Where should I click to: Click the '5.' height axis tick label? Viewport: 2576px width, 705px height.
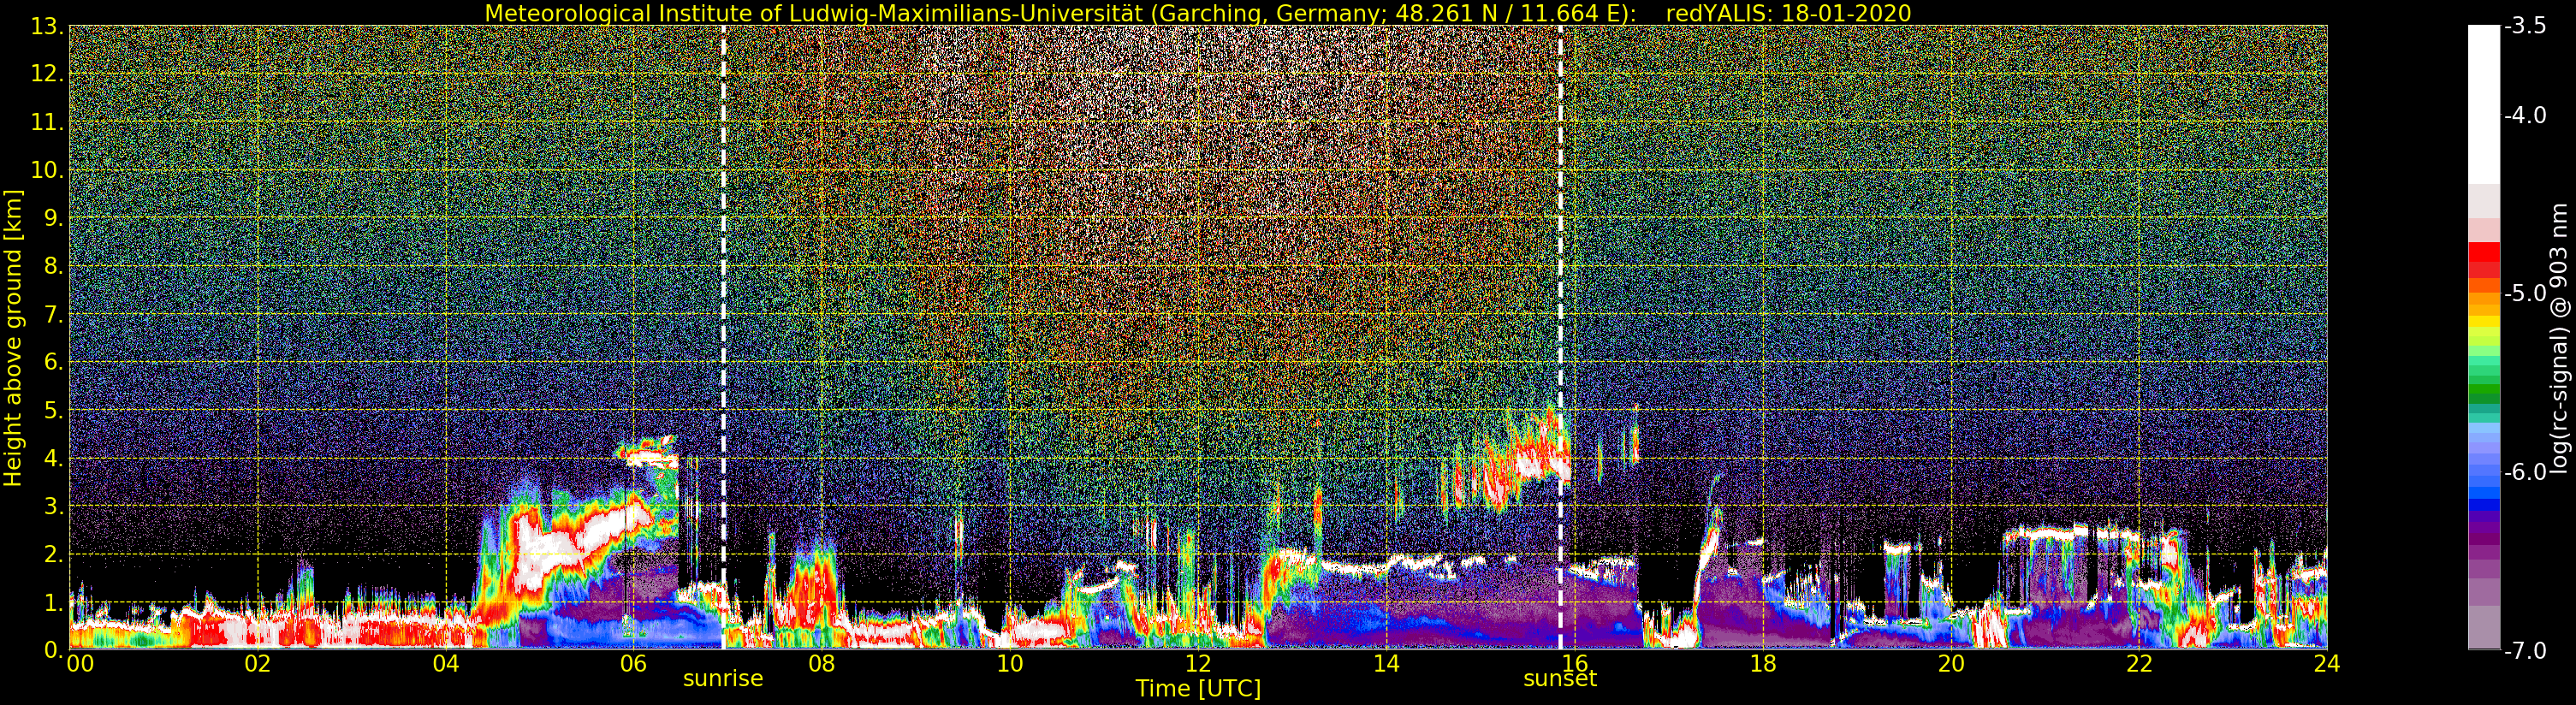point(53,411)
